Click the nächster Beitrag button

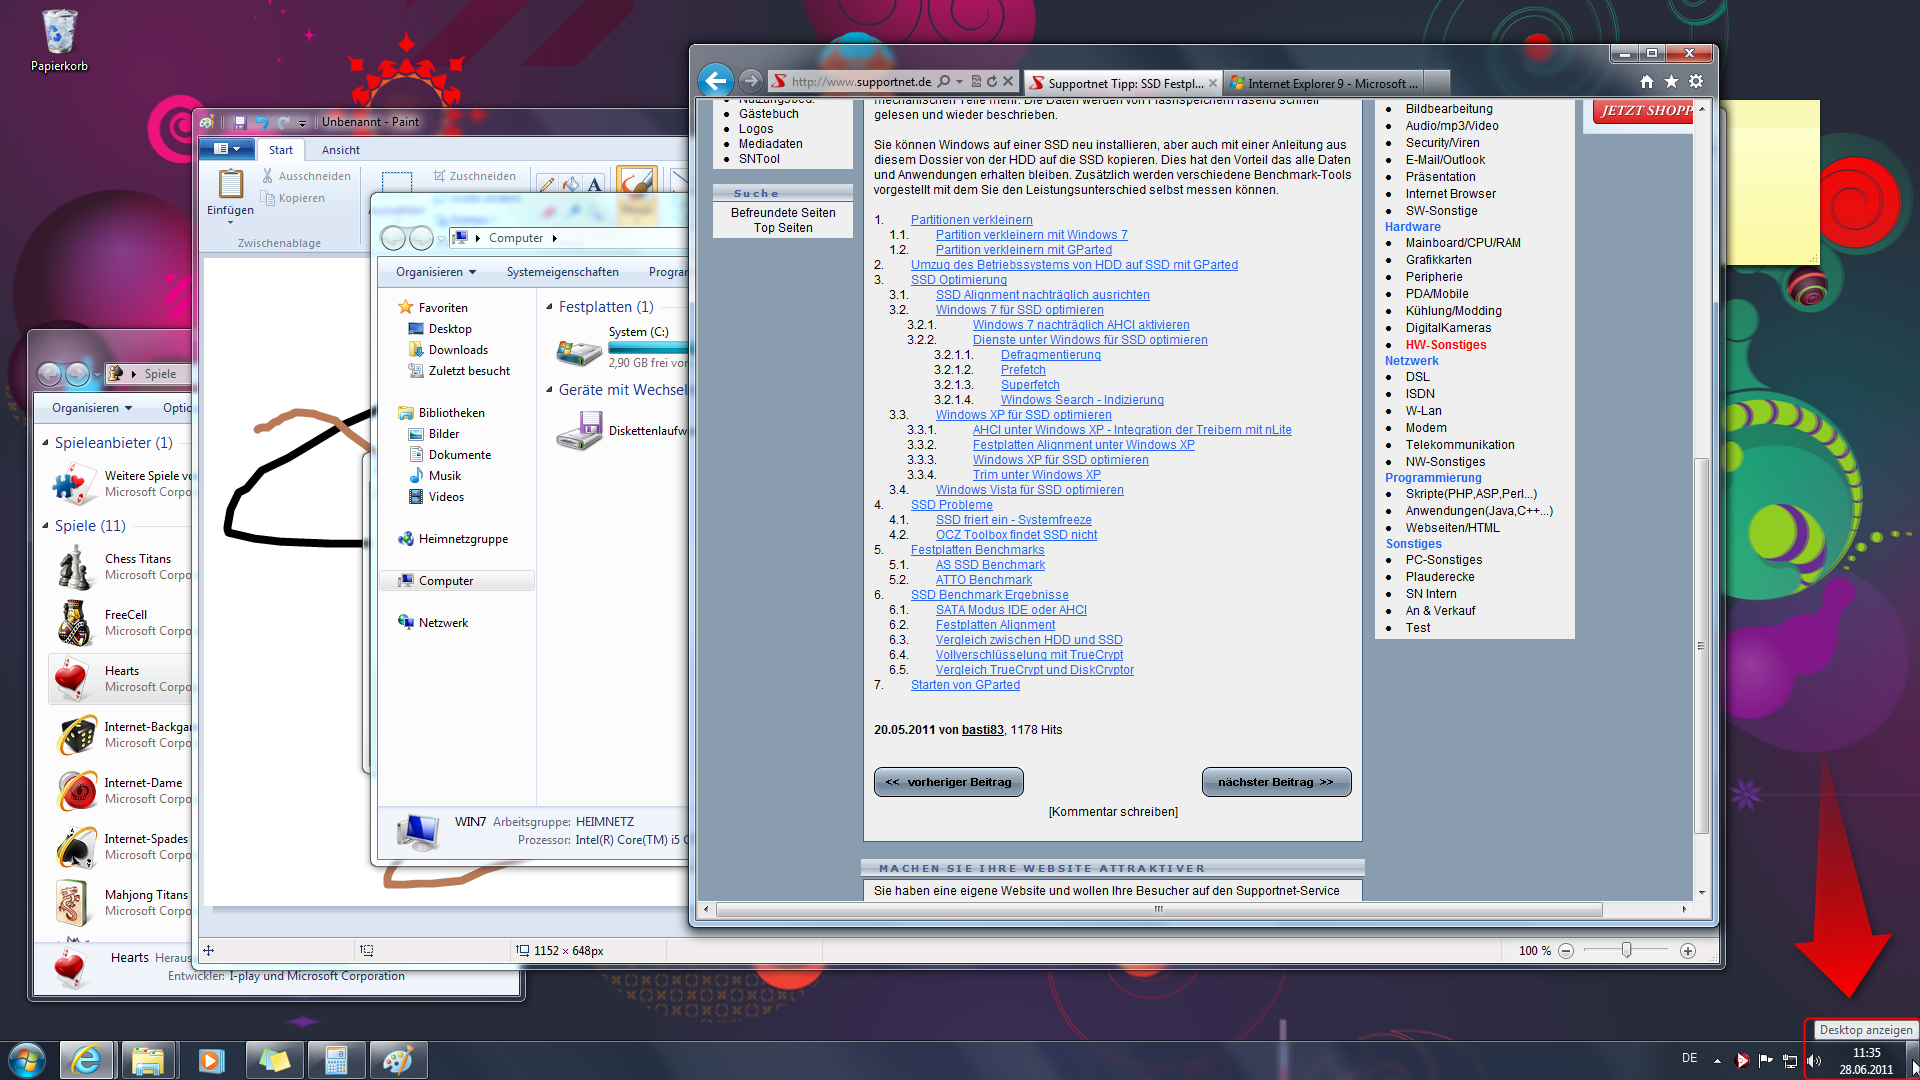tap(1276, 782)
